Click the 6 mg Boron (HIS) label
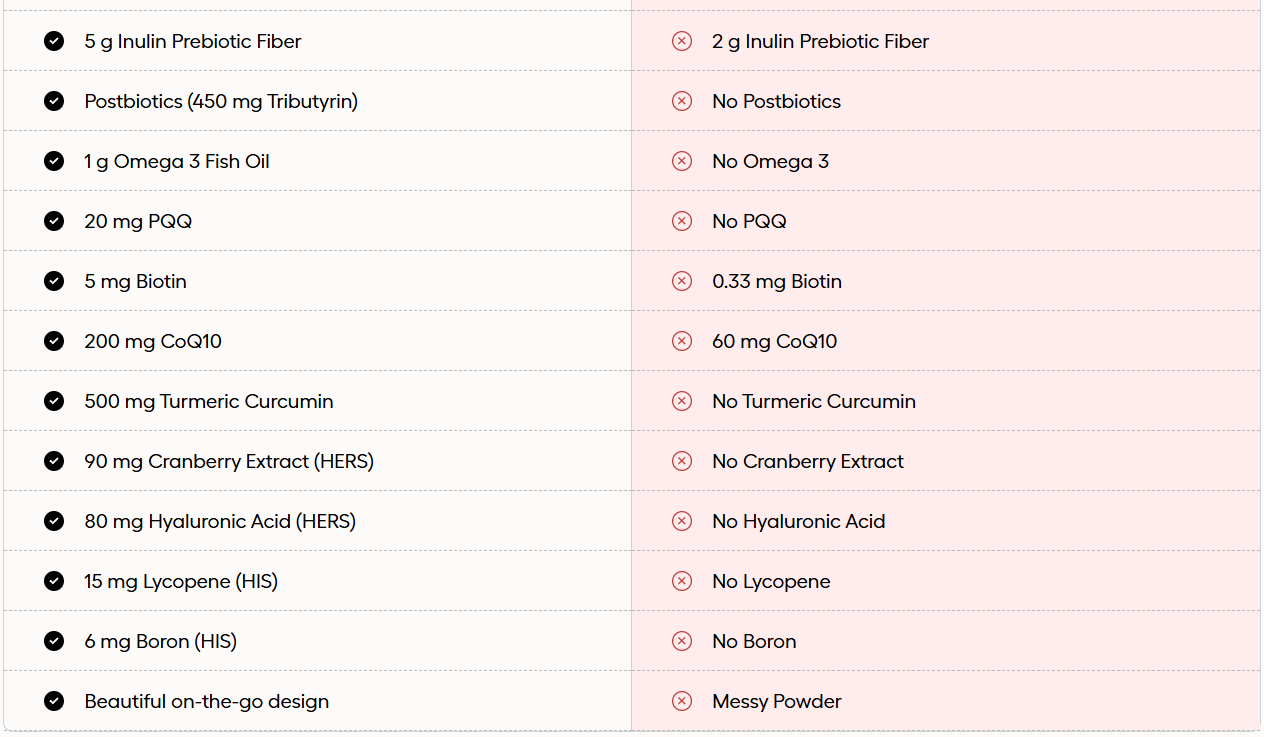The image size is (1264, 737). coord(161,641)
